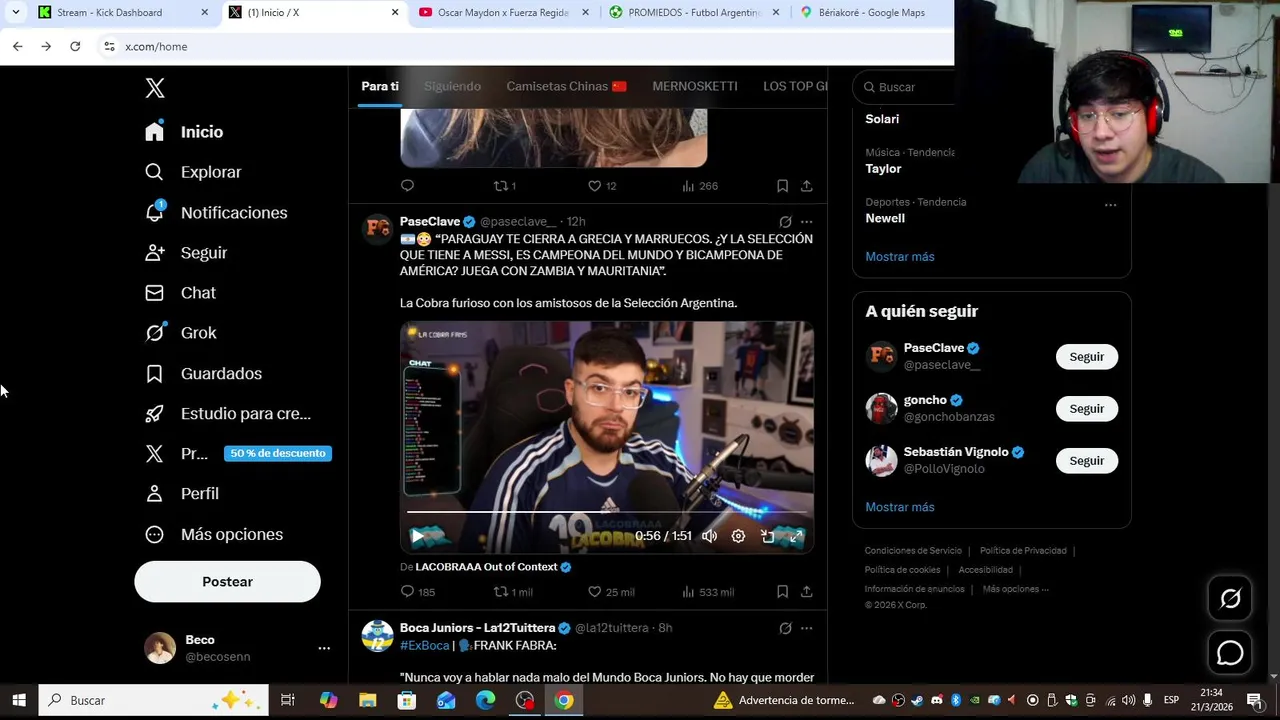Open Windows Start menu
The image size is (1280, 720).
18,700
